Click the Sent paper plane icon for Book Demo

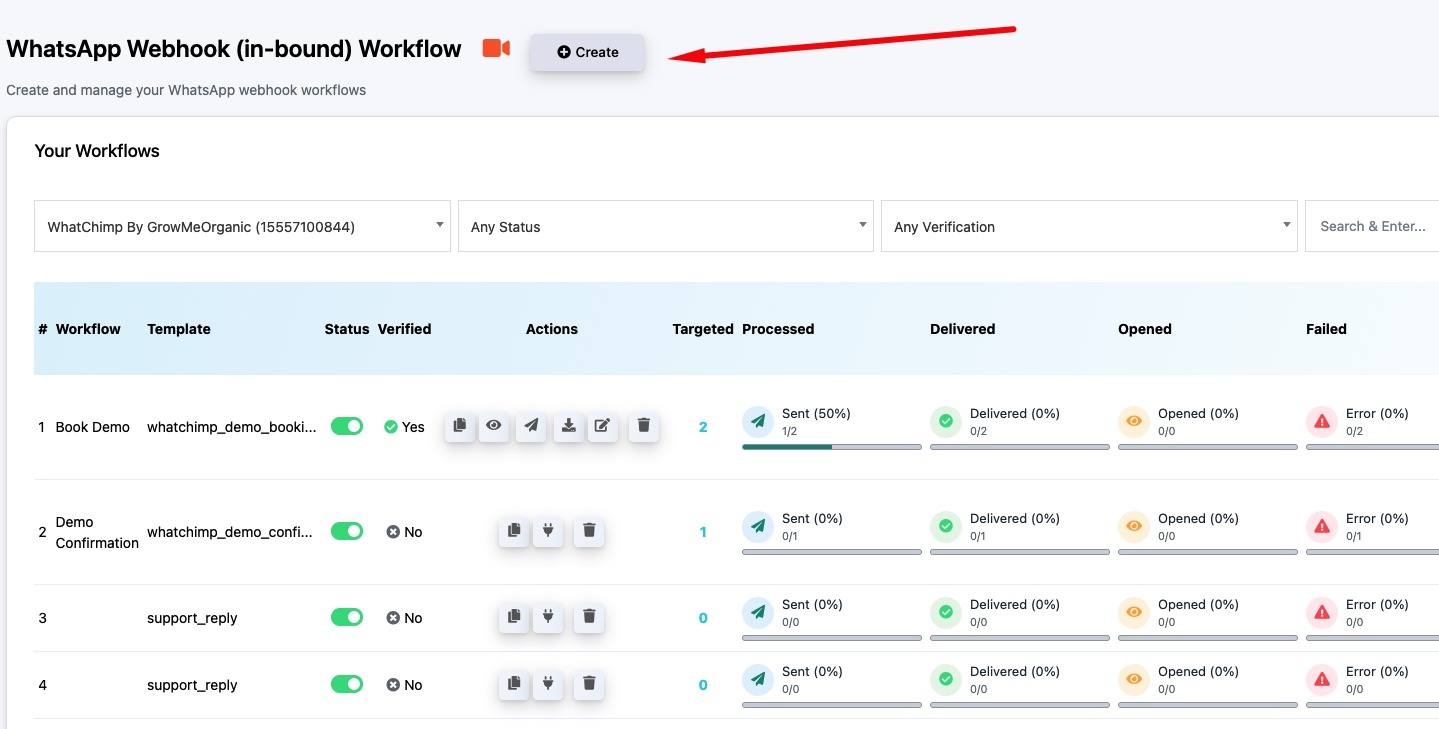(758, 422)
